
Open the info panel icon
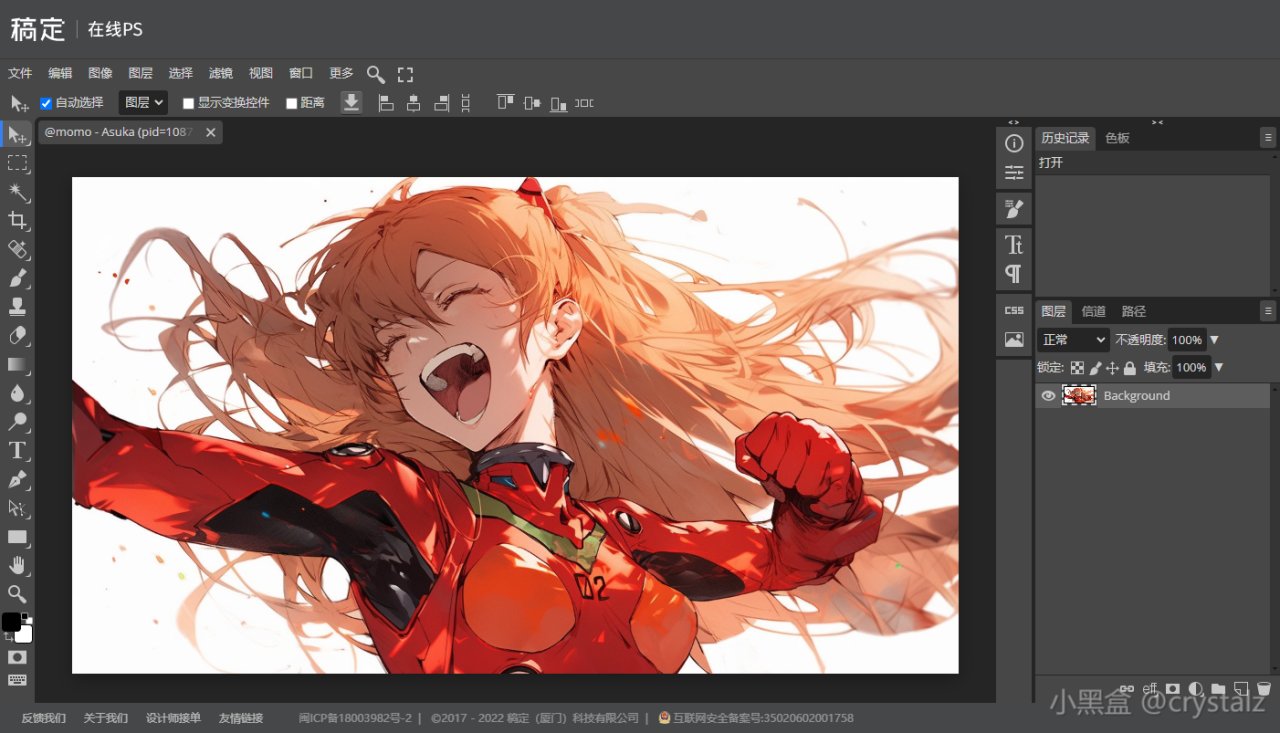(x=1014, y=143)
